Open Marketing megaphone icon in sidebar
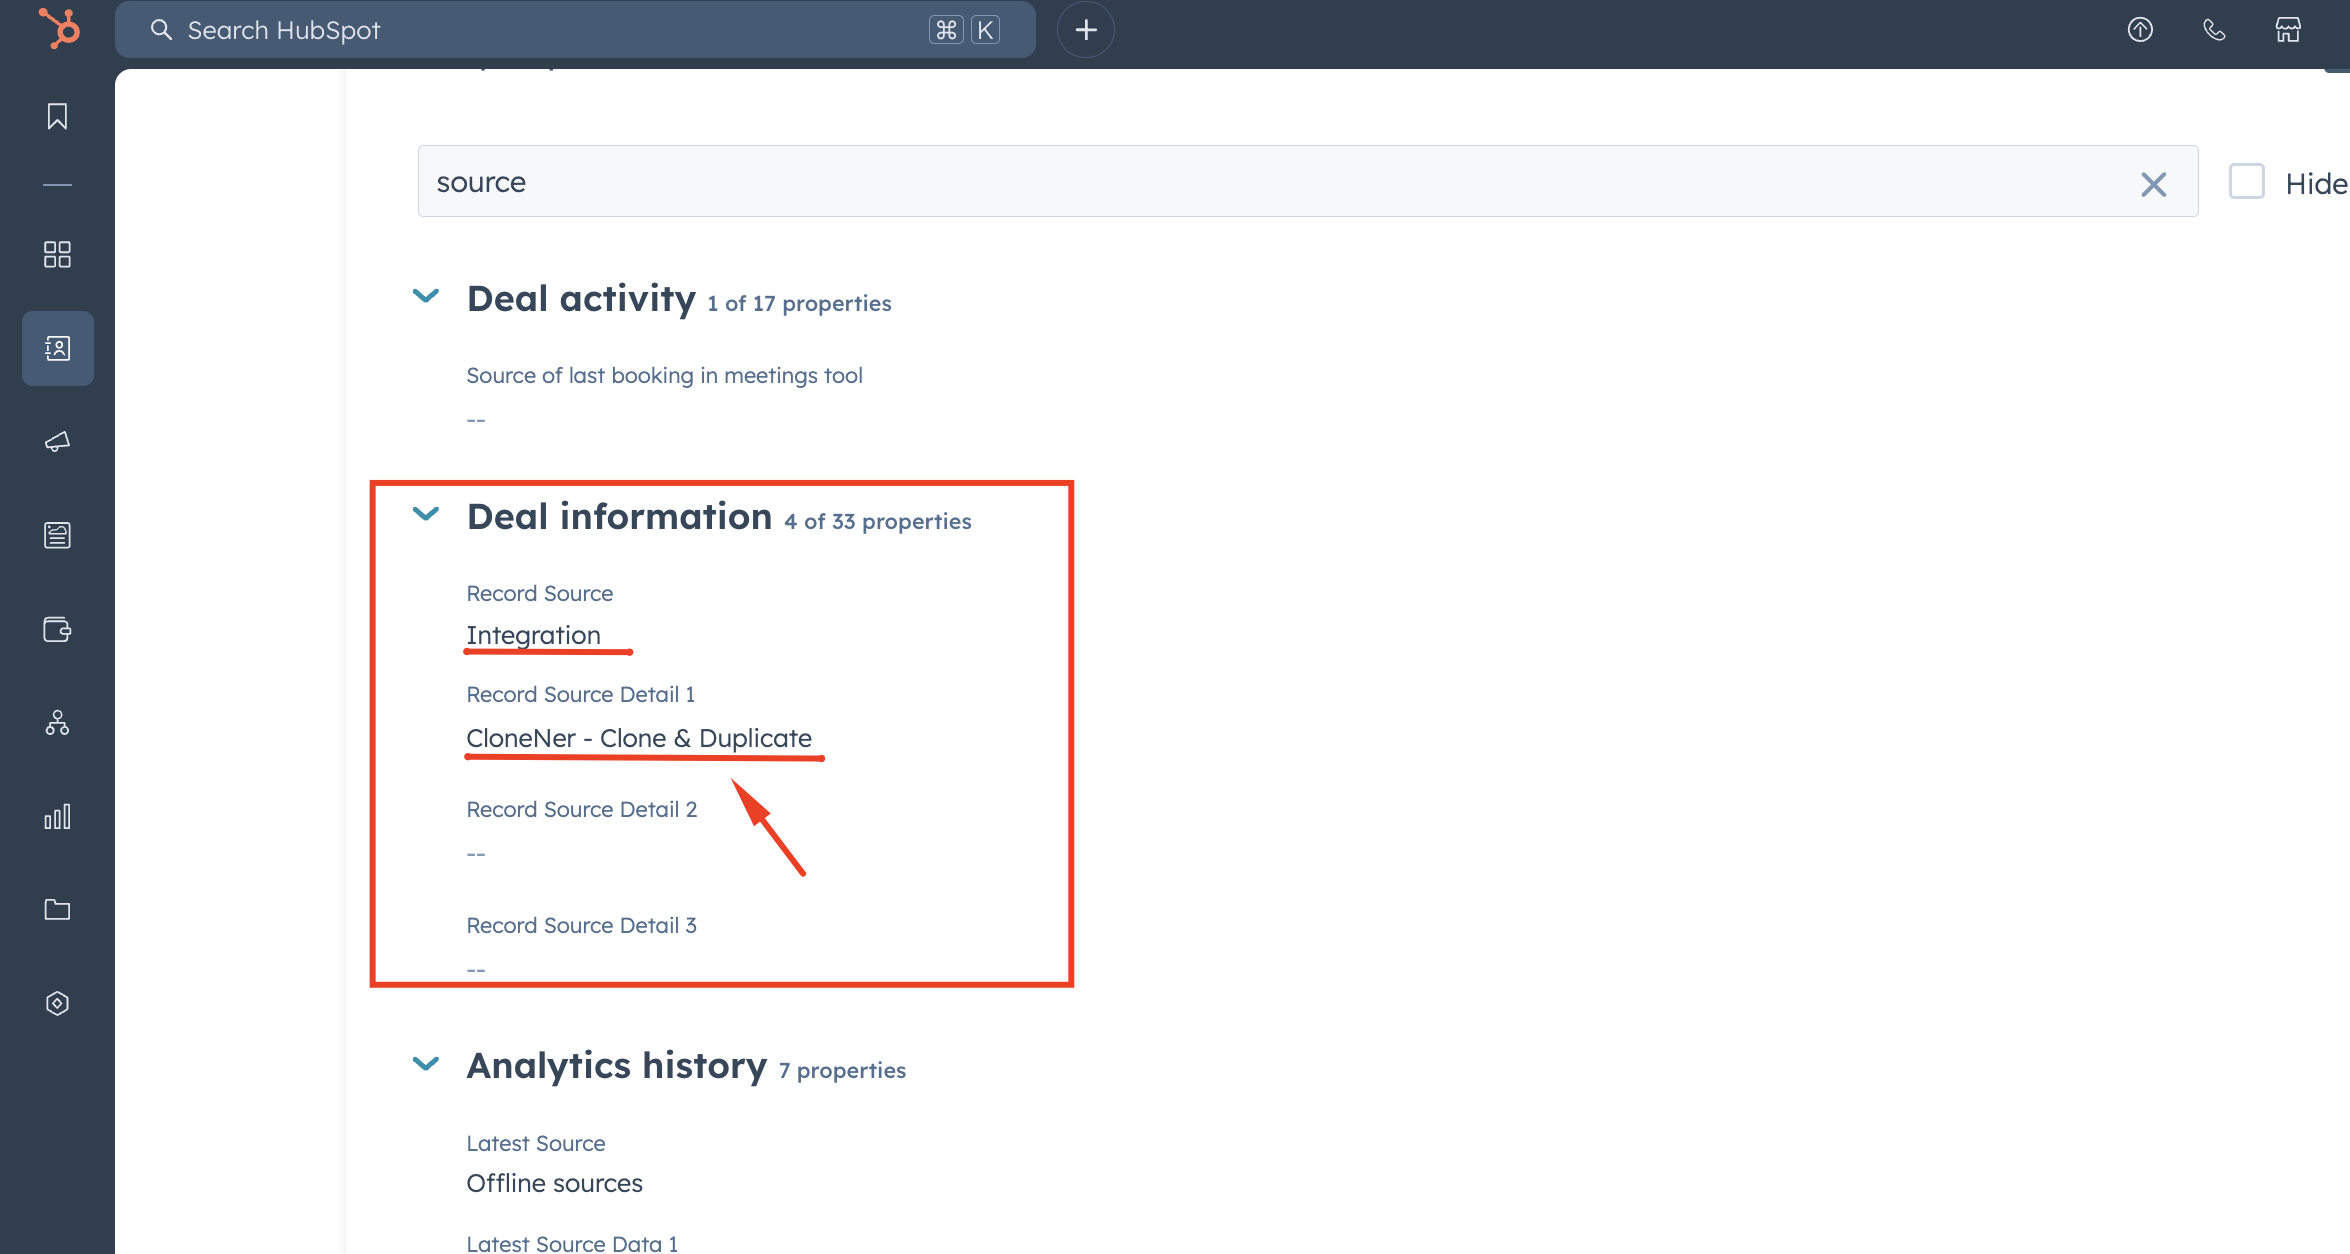2350x1254 pixels. click(57, 441)
